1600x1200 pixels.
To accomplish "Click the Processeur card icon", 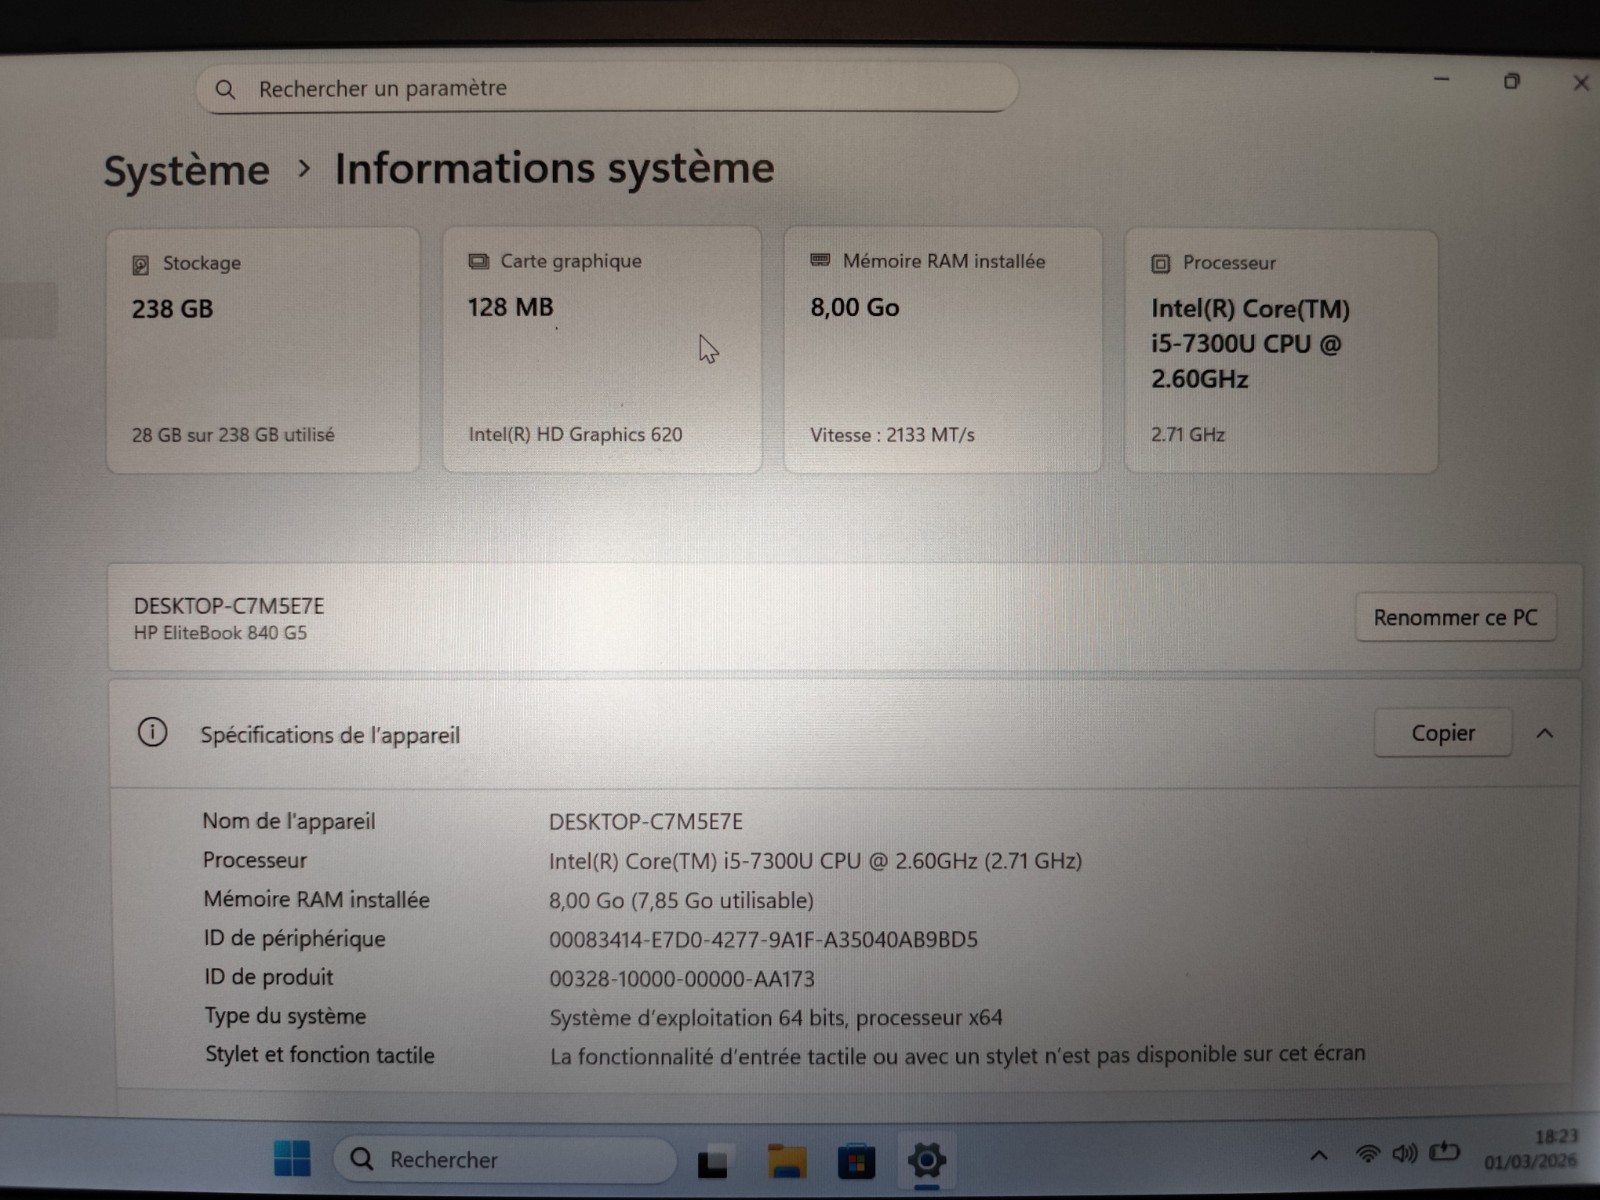I will (x=1160, y=264).
